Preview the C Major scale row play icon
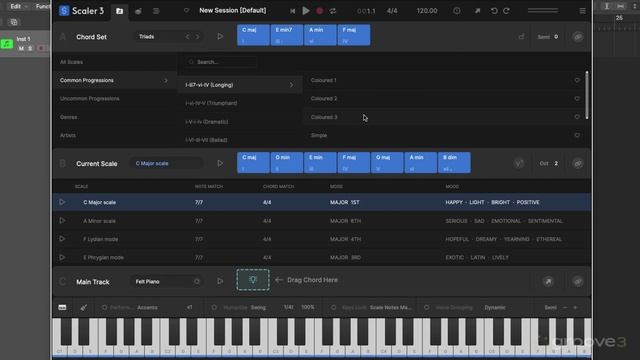 click(x=62, y=202)
